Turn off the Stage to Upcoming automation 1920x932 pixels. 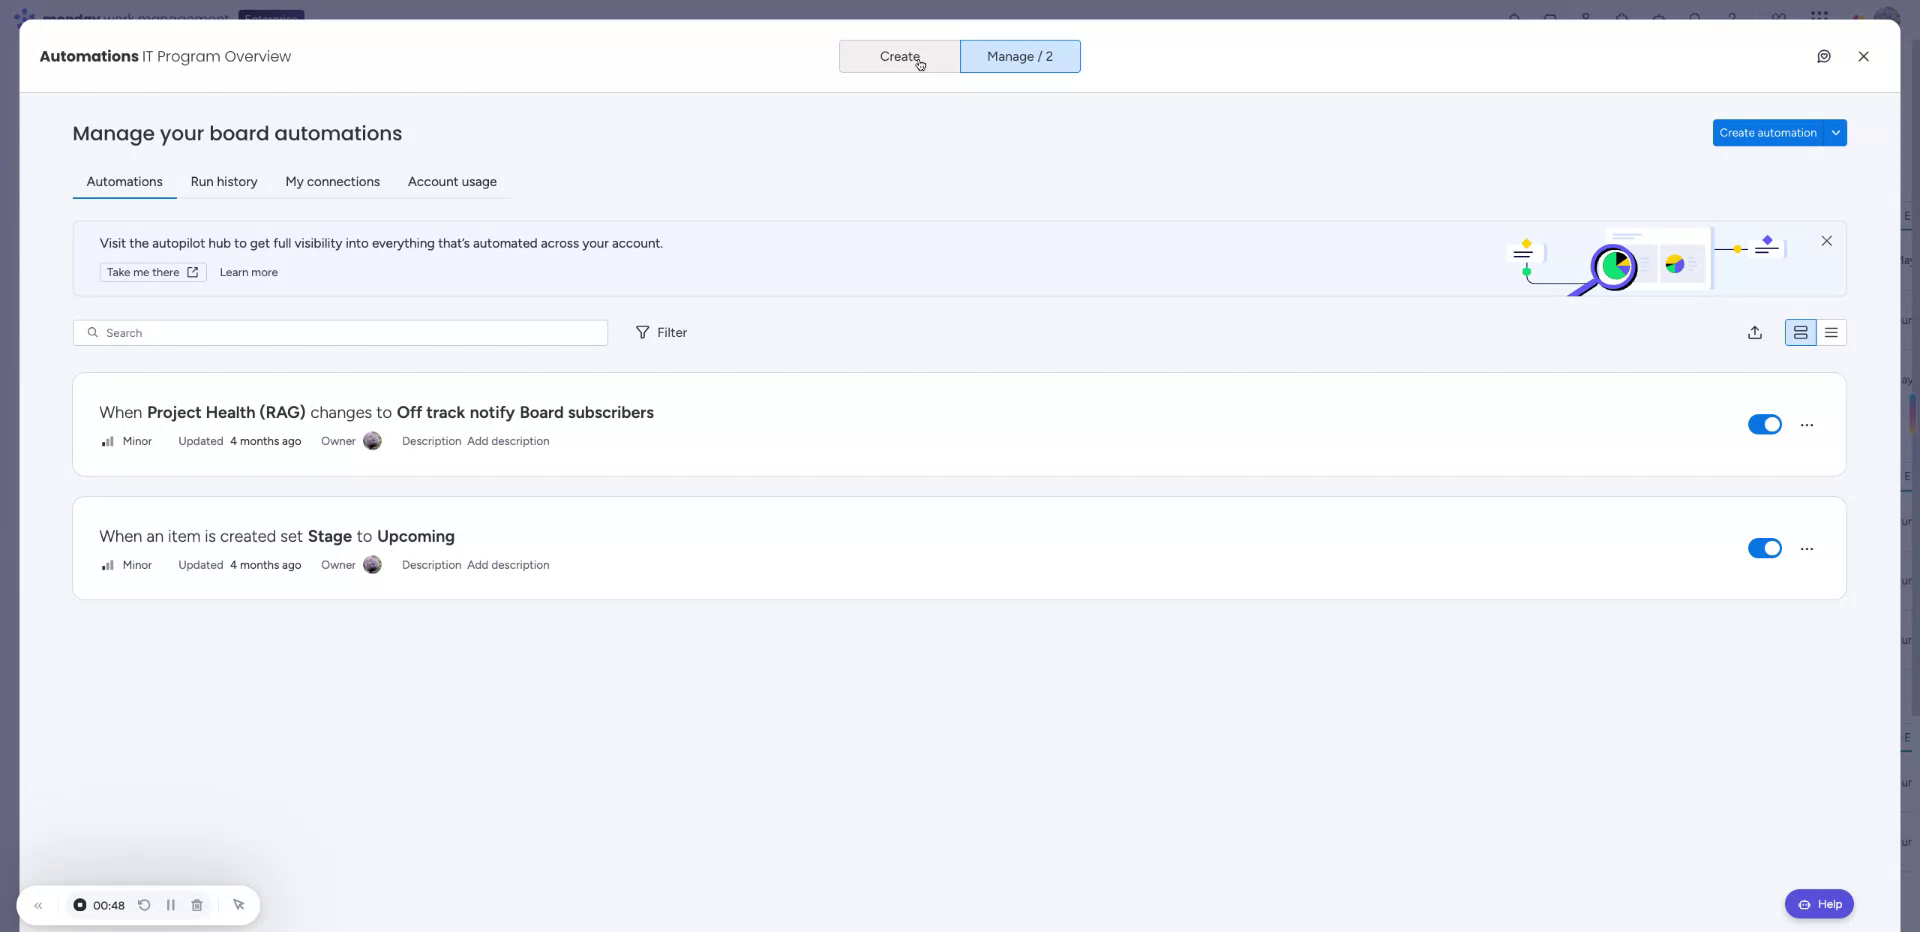[1764, 548]
